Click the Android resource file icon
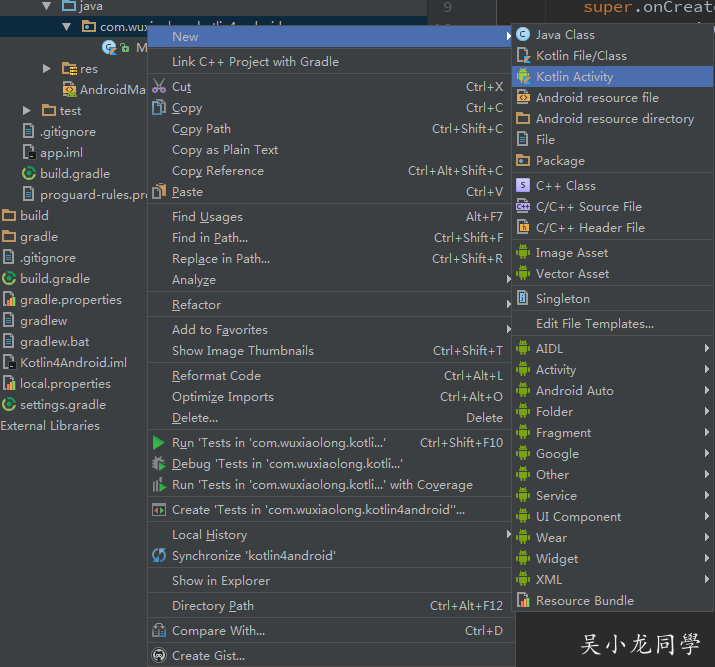The width and height of the screenshot is (715, 667). tap(523, 97)
